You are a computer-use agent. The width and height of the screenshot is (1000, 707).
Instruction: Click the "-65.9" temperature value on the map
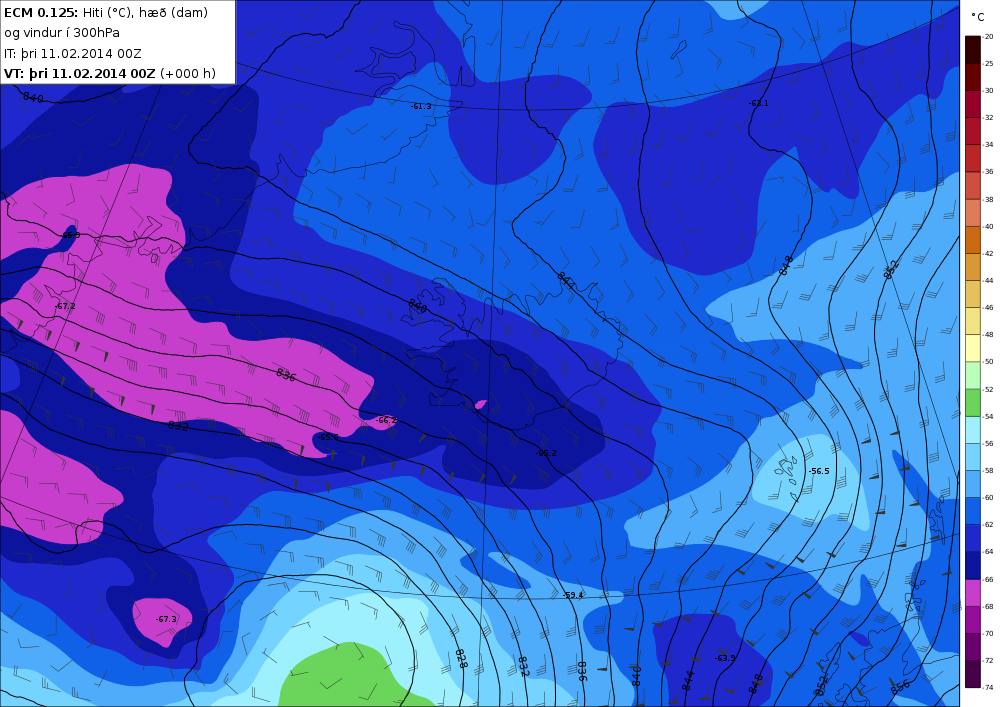pyautogui.click(x=70, y=235)
